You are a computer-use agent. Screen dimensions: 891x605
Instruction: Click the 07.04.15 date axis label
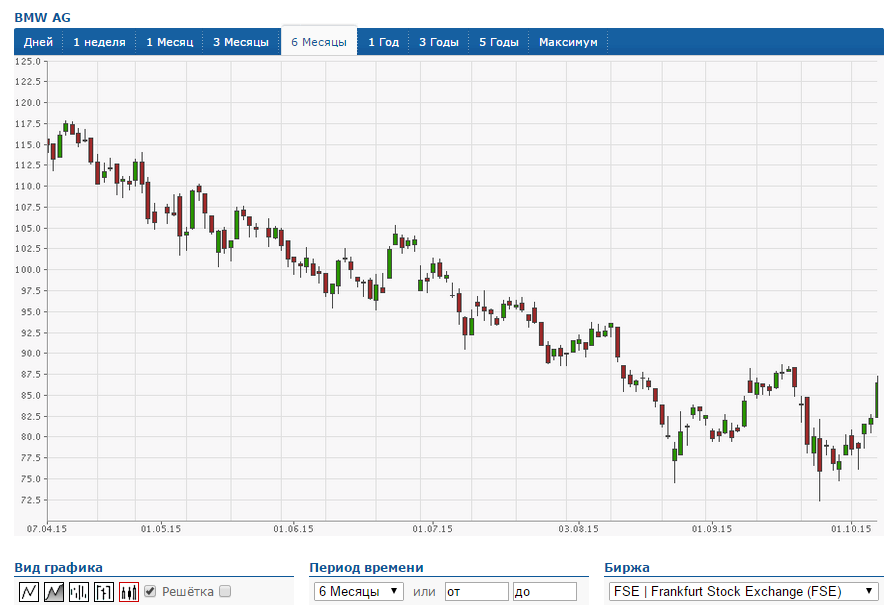coord(47,529)
